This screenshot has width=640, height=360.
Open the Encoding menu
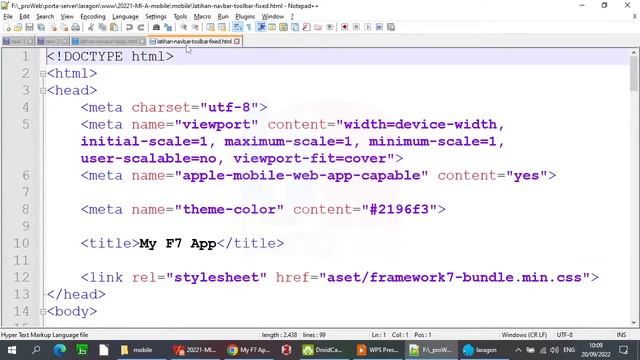93,17
